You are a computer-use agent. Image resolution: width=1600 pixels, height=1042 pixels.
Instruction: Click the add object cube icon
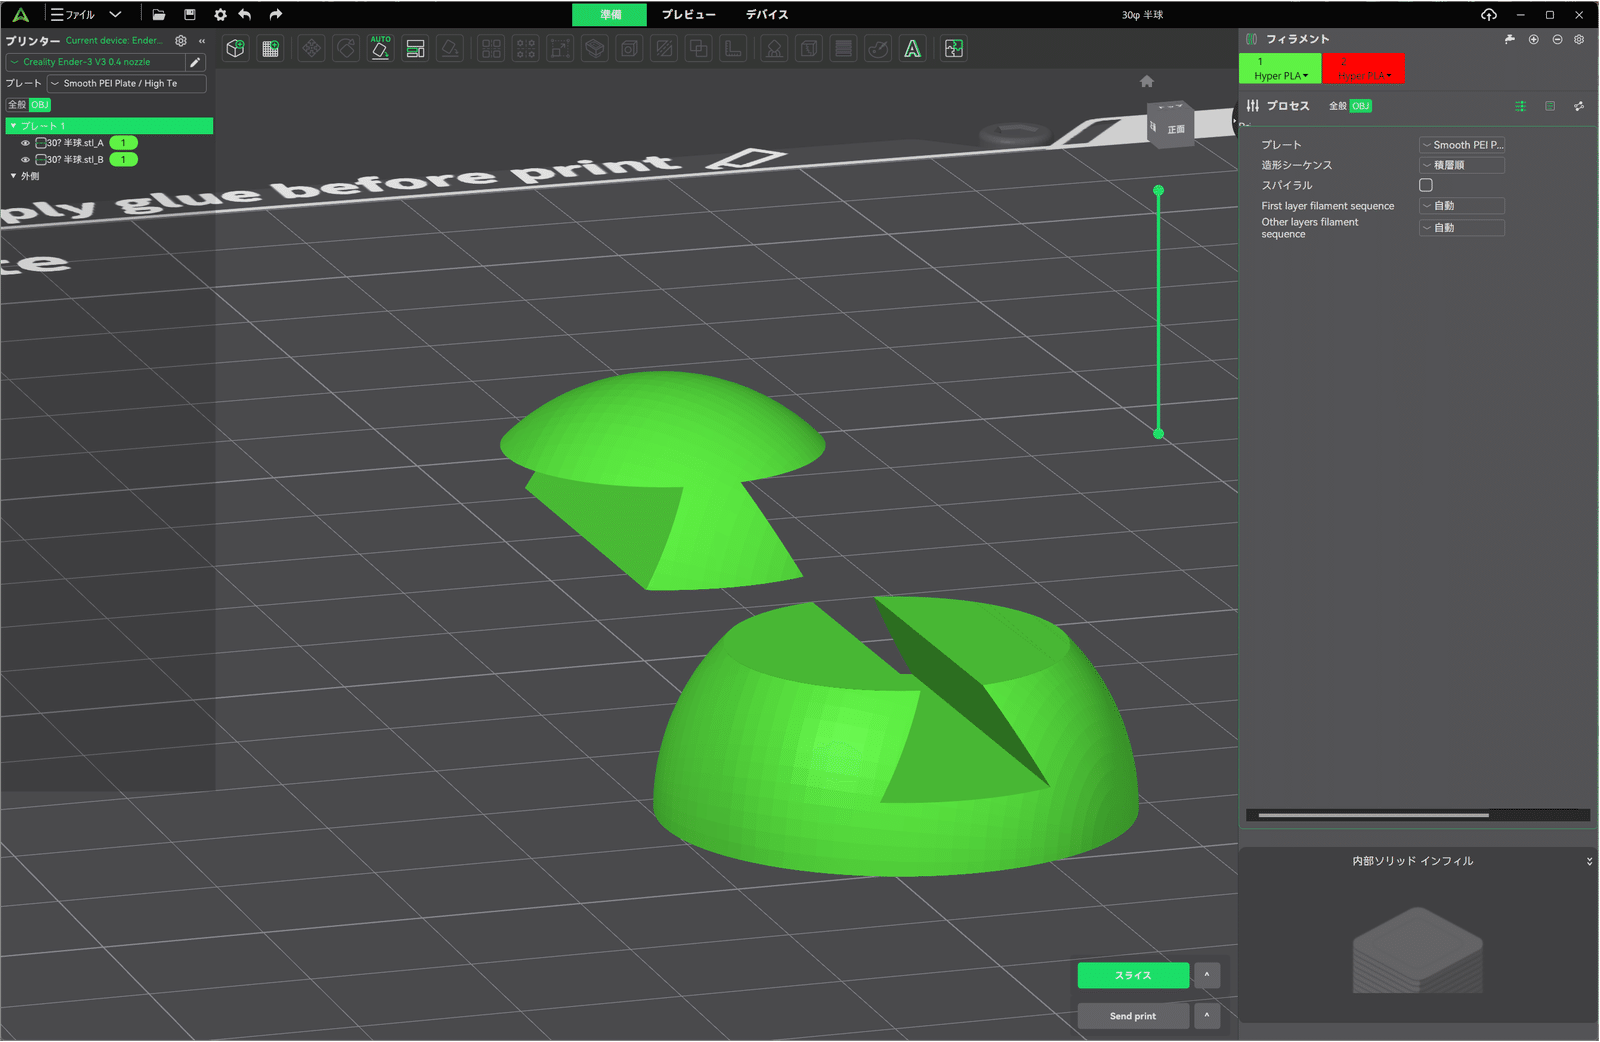236,48
